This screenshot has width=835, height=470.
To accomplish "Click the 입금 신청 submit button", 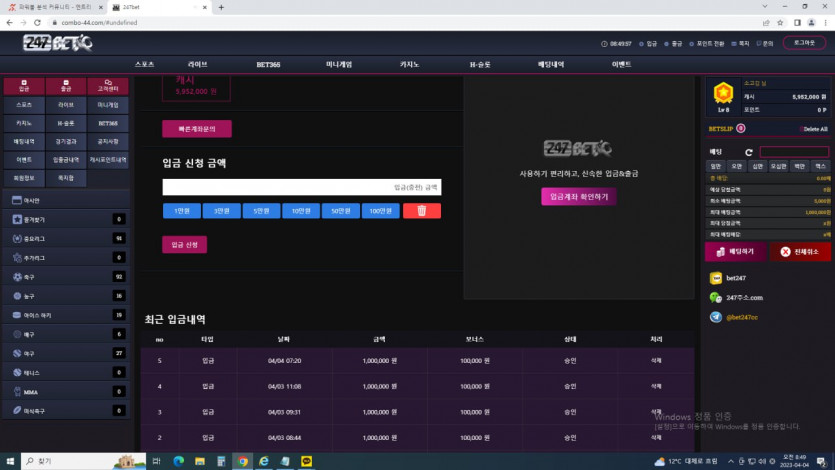I will (184, 245).
